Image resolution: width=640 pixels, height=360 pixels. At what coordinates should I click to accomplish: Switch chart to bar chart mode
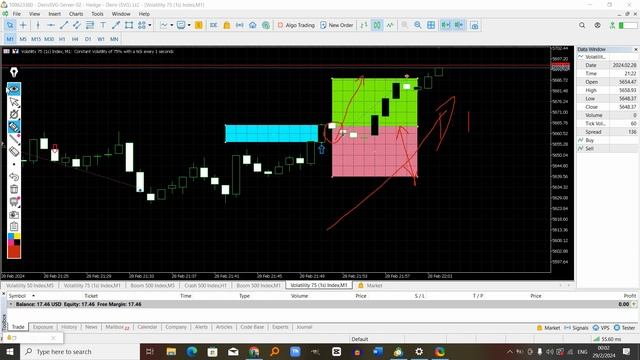coord(363,25)
